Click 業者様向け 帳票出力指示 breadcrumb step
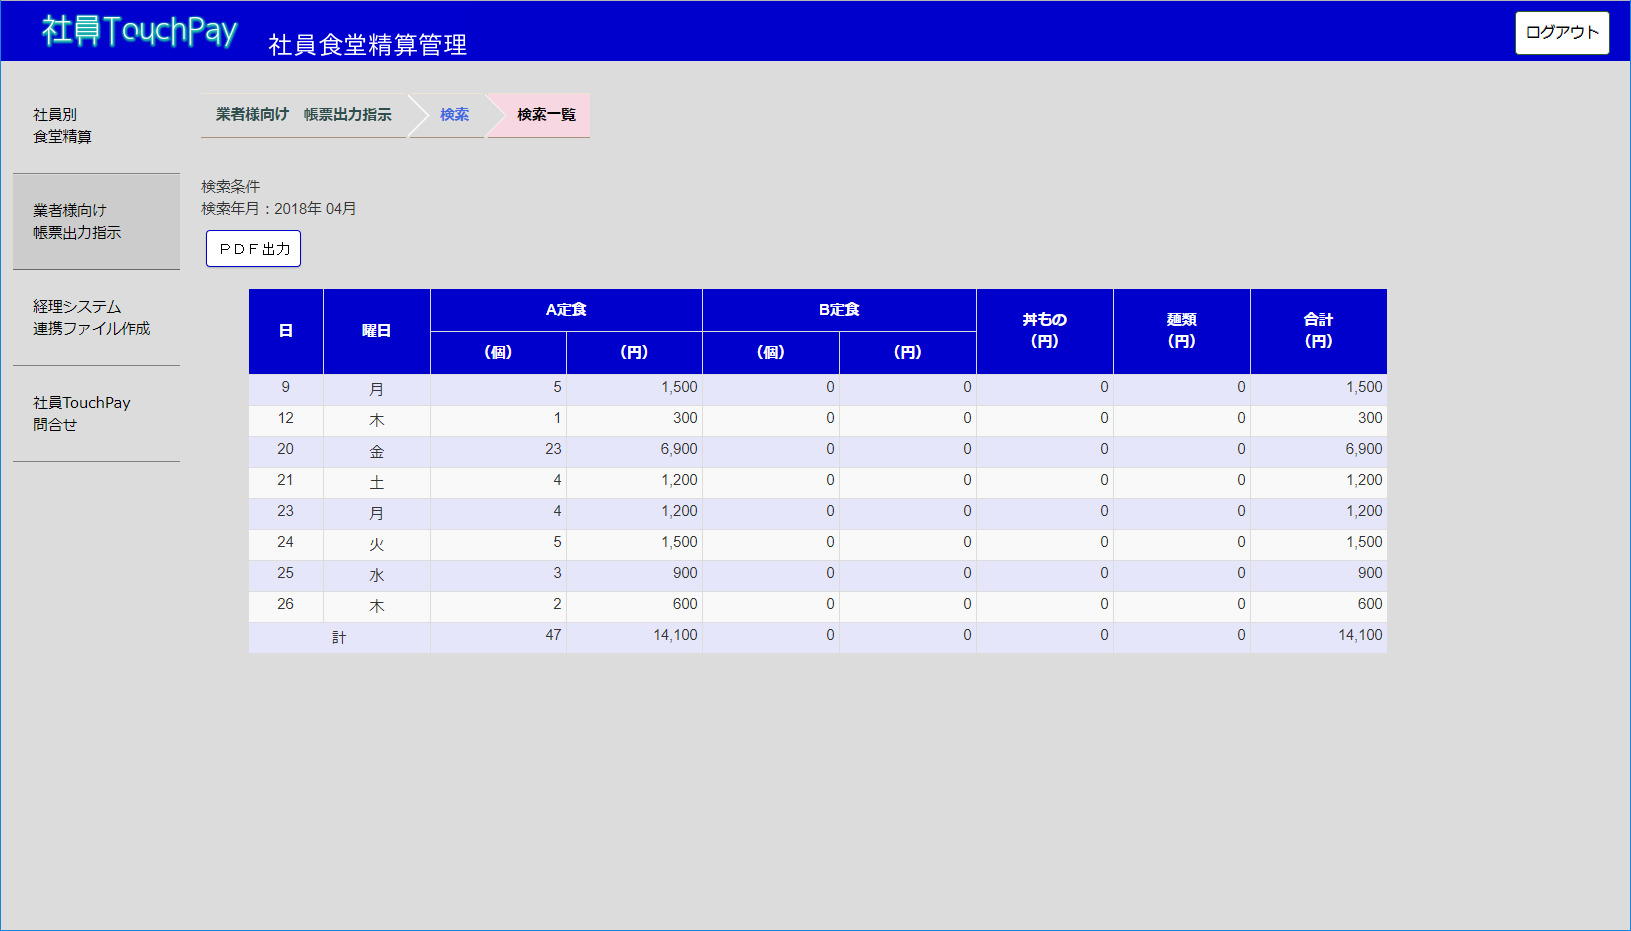 pyautogui.click(x=304, y=115)
